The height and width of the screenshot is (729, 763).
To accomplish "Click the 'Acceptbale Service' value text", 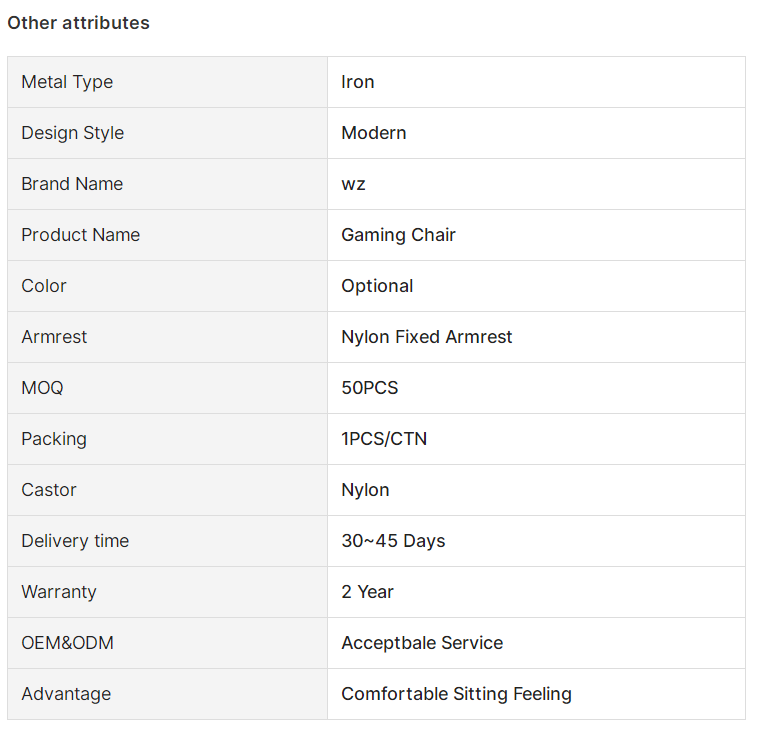I will [x=422, y=643].
